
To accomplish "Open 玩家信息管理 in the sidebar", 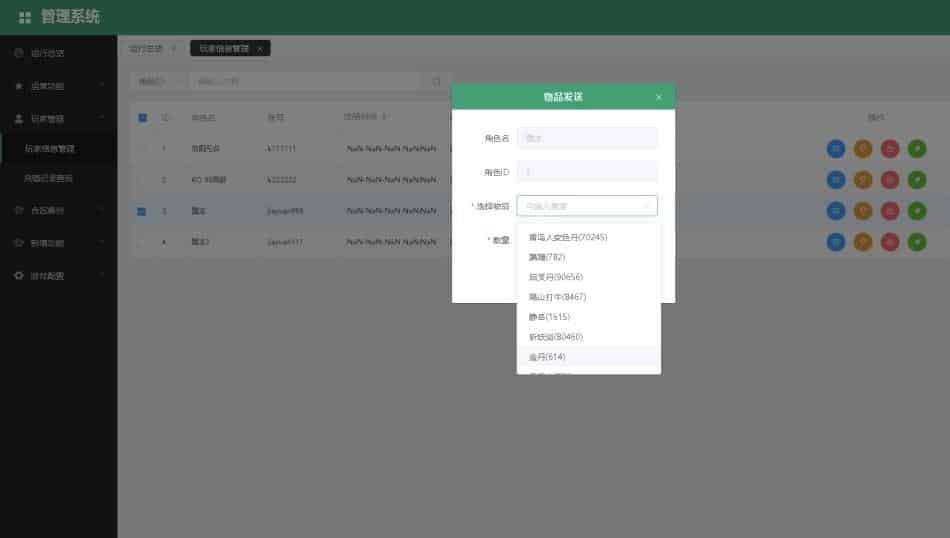I will click(x=50, y=149).
